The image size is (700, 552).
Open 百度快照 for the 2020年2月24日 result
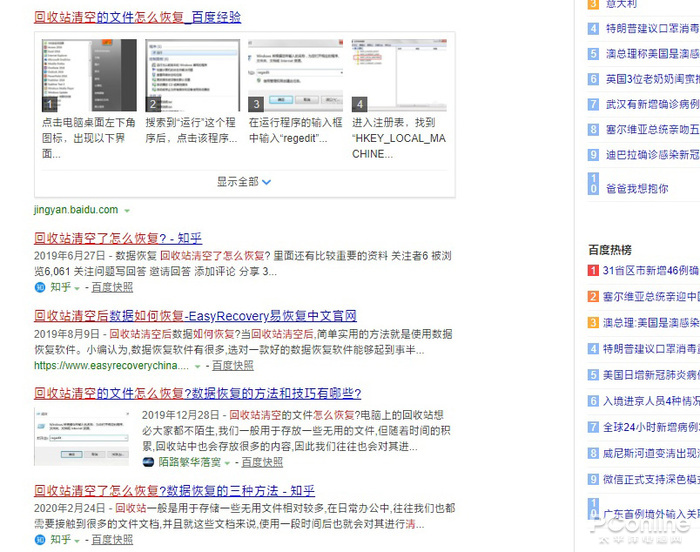[x=112, y=539]
